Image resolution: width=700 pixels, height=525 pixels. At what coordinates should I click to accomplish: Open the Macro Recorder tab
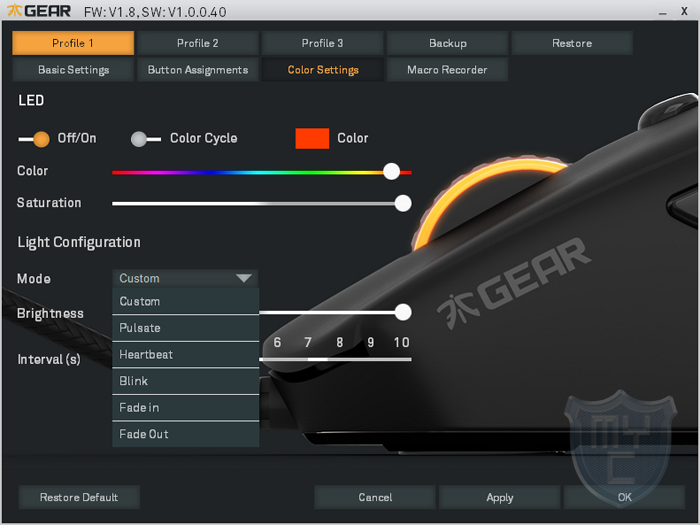(447, 70)
